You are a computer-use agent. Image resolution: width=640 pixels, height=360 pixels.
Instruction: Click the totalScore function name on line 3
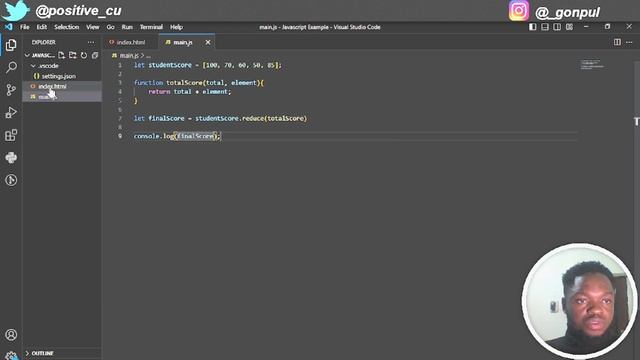click(184, 82)
